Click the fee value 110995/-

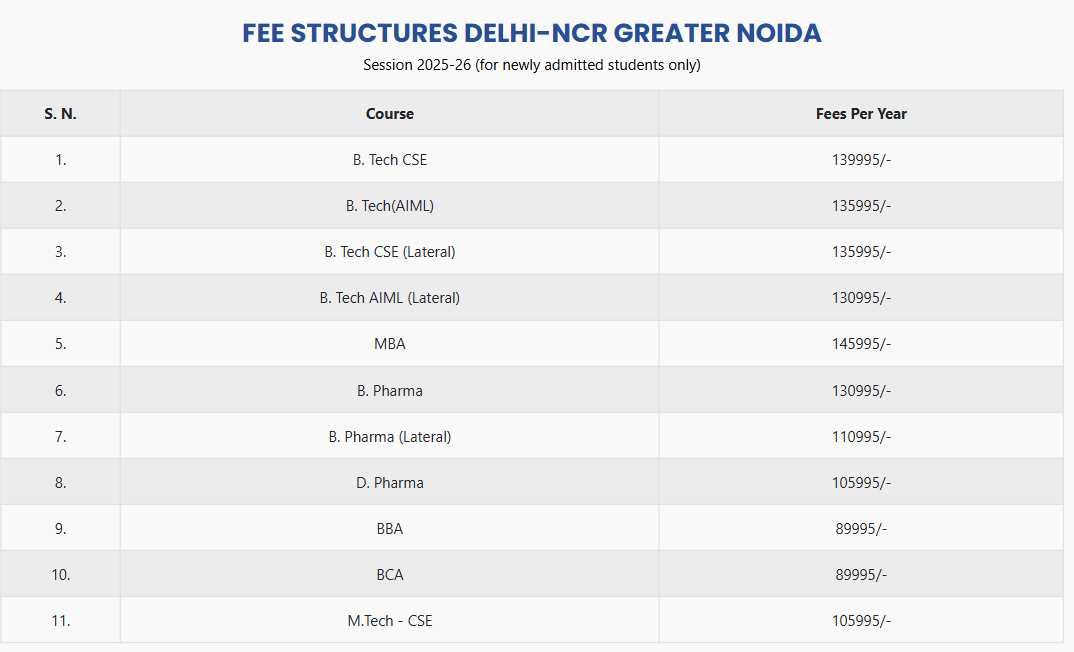[x=861, y=436]
